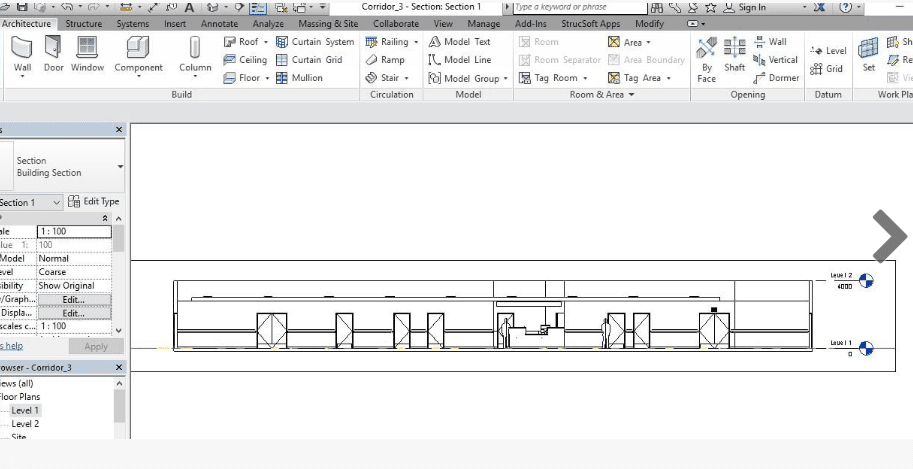Choose the Window tool in Build panel
The height and width of the screenshot is (469, 913).
(87, 54)
